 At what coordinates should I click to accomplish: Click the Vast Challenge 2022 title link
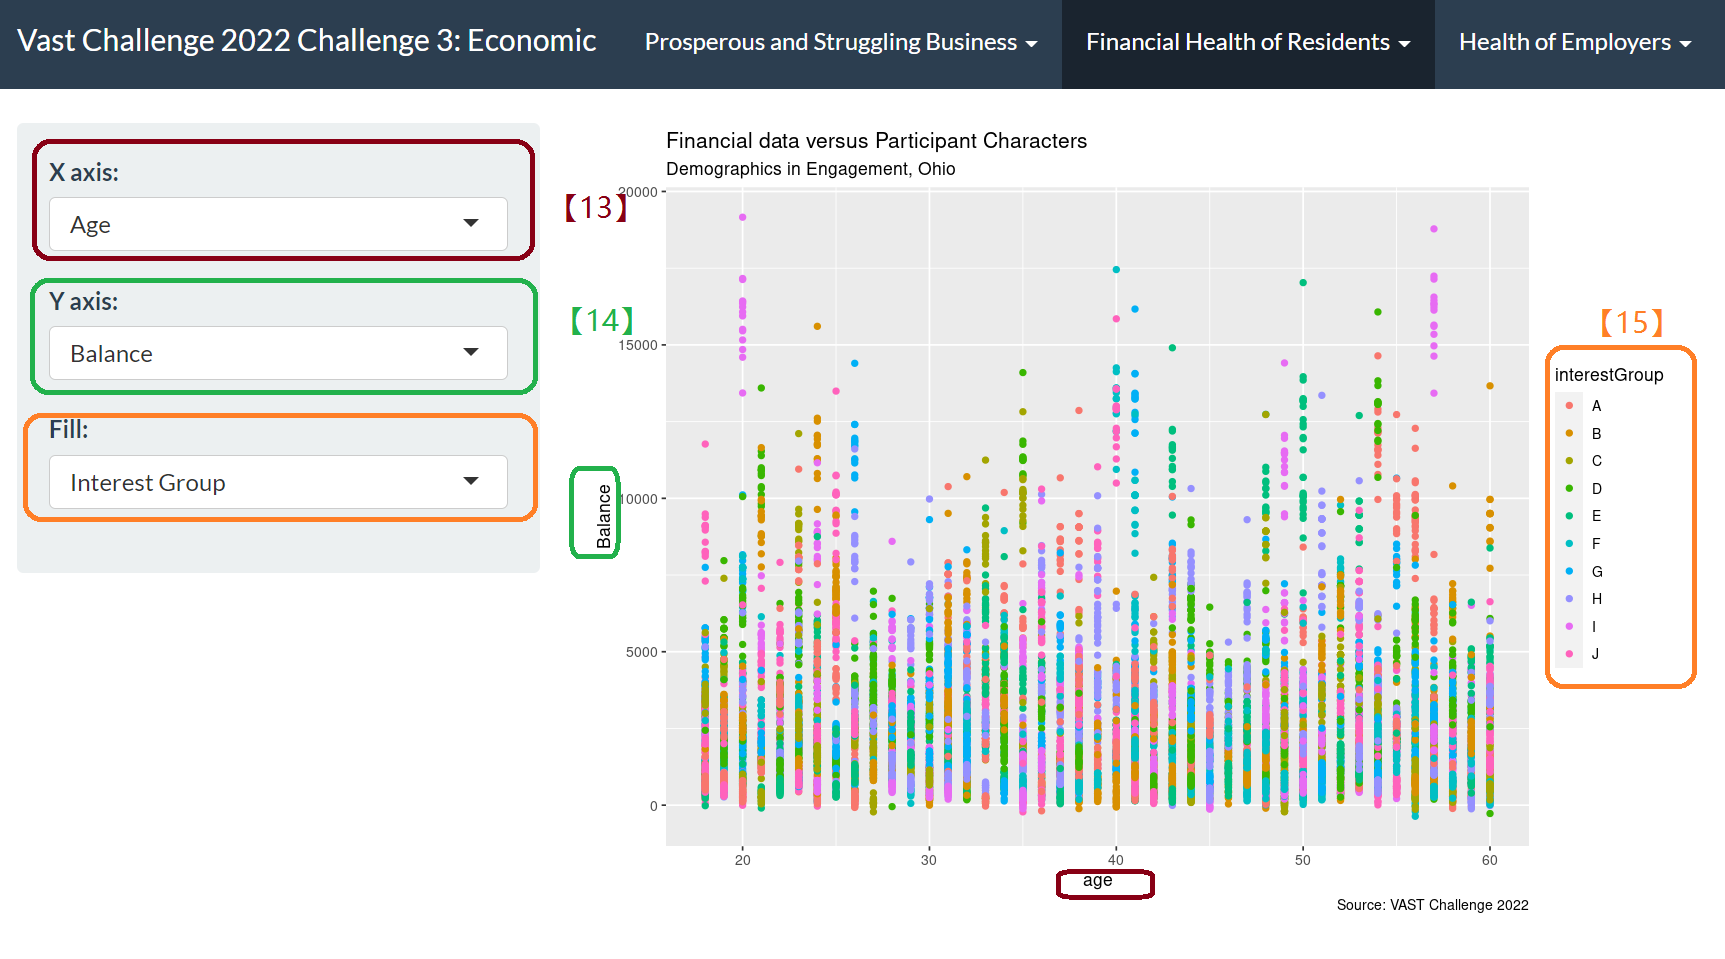click(x=306, y=41)
